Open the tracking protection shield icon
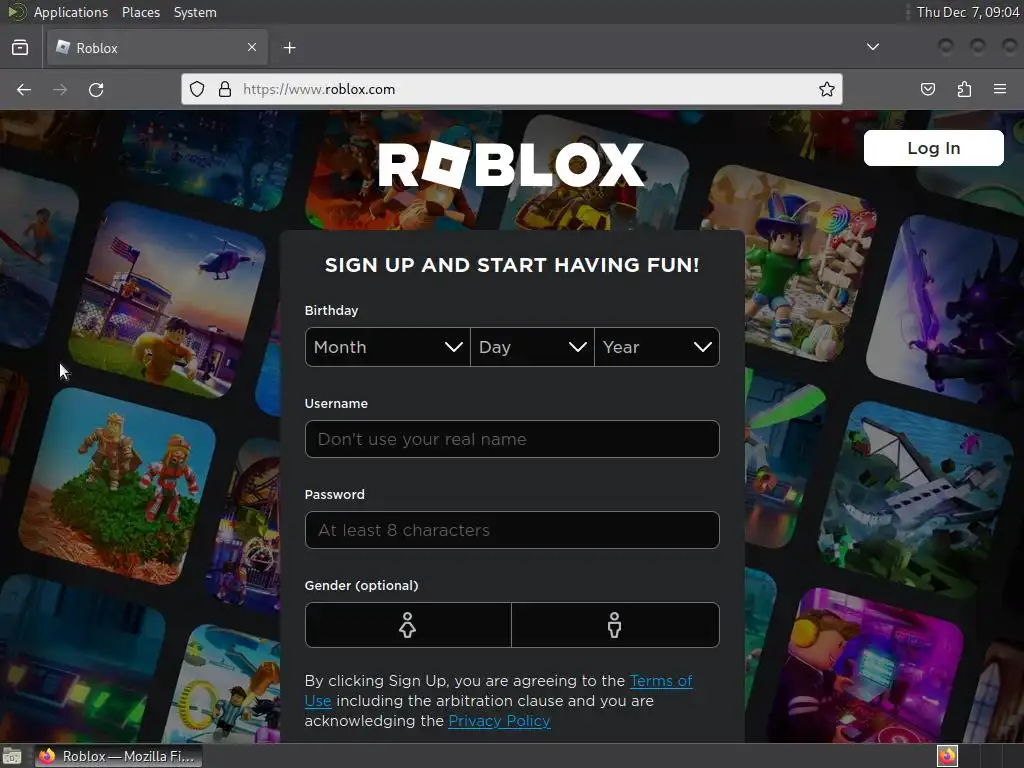This screenshot has width=1024, height=768. coord(197,89)
